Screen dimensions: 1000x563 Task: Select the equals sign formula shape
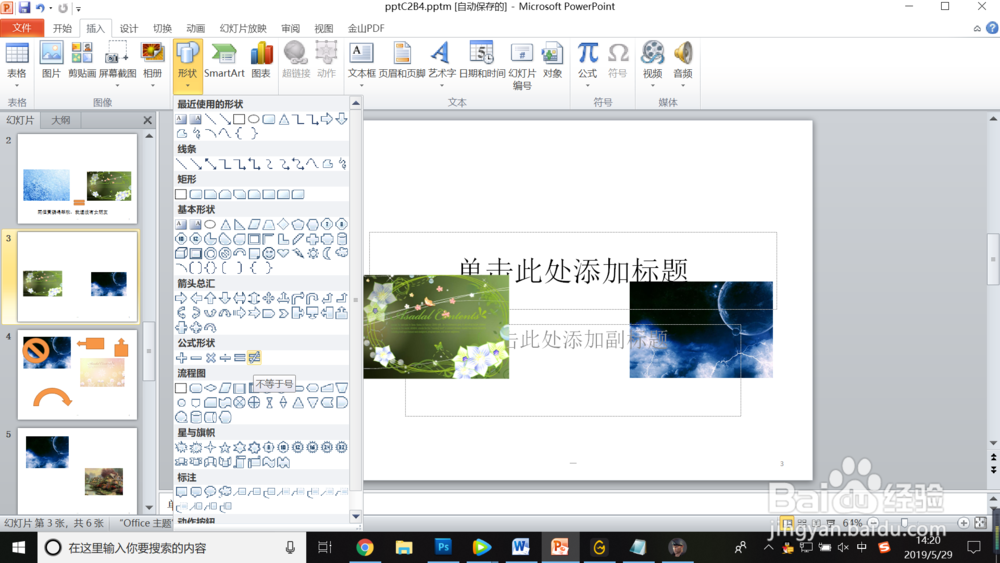click(x=240, y=358)
